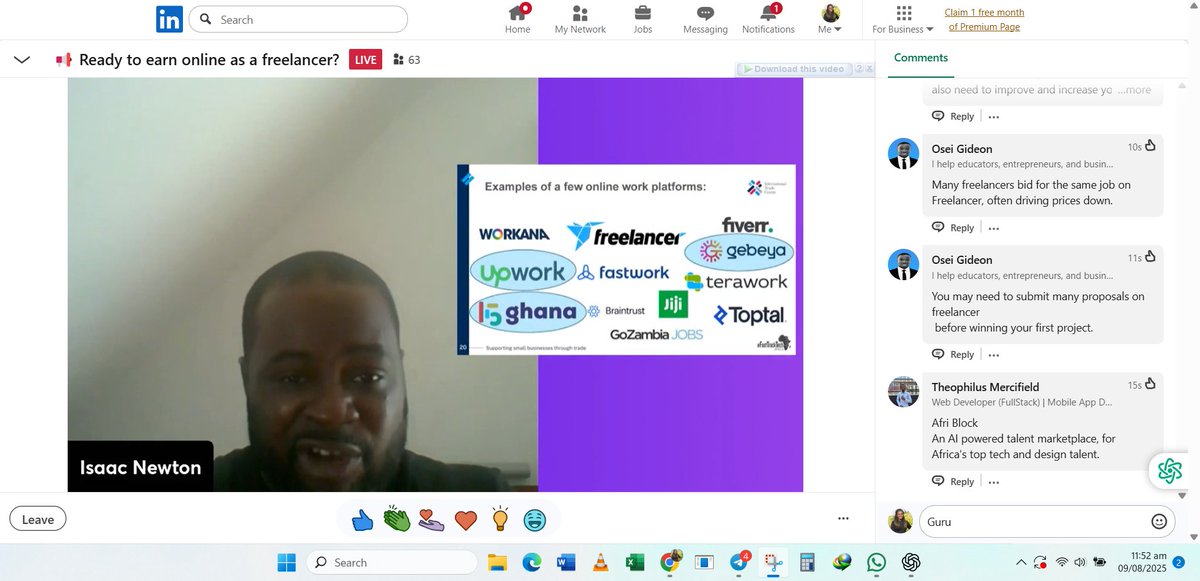
Task: Send a Celebrate clapping reaction
Action: click(397, 520)
